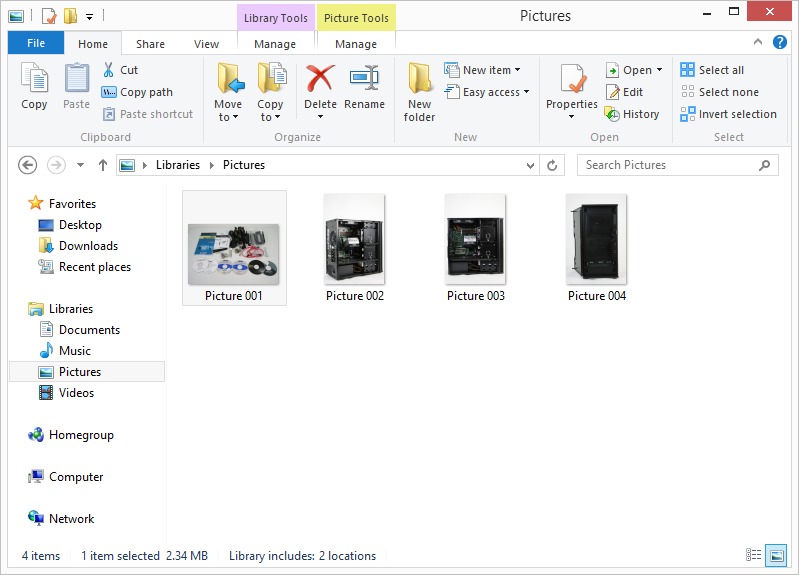The image size is (799, 575).
Task: Switch to details view in status bar
Action: click(754, 555)
